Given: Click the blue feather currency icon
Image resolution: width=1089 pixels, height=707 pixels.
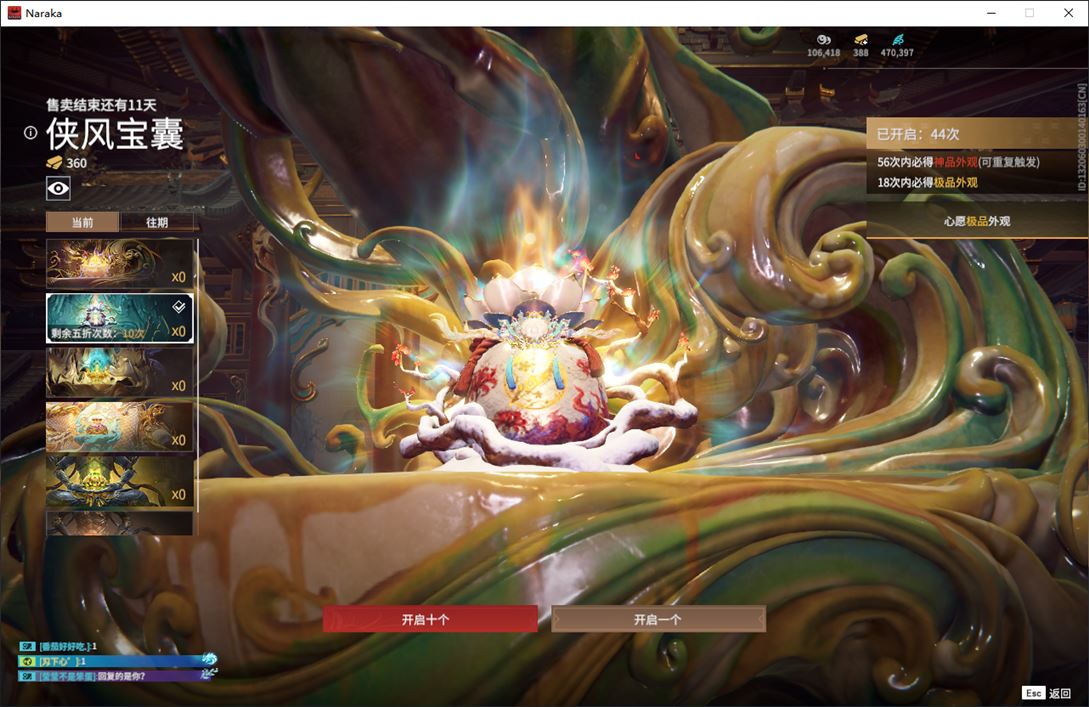Looking at the screenshot, I should coord(897,40).
